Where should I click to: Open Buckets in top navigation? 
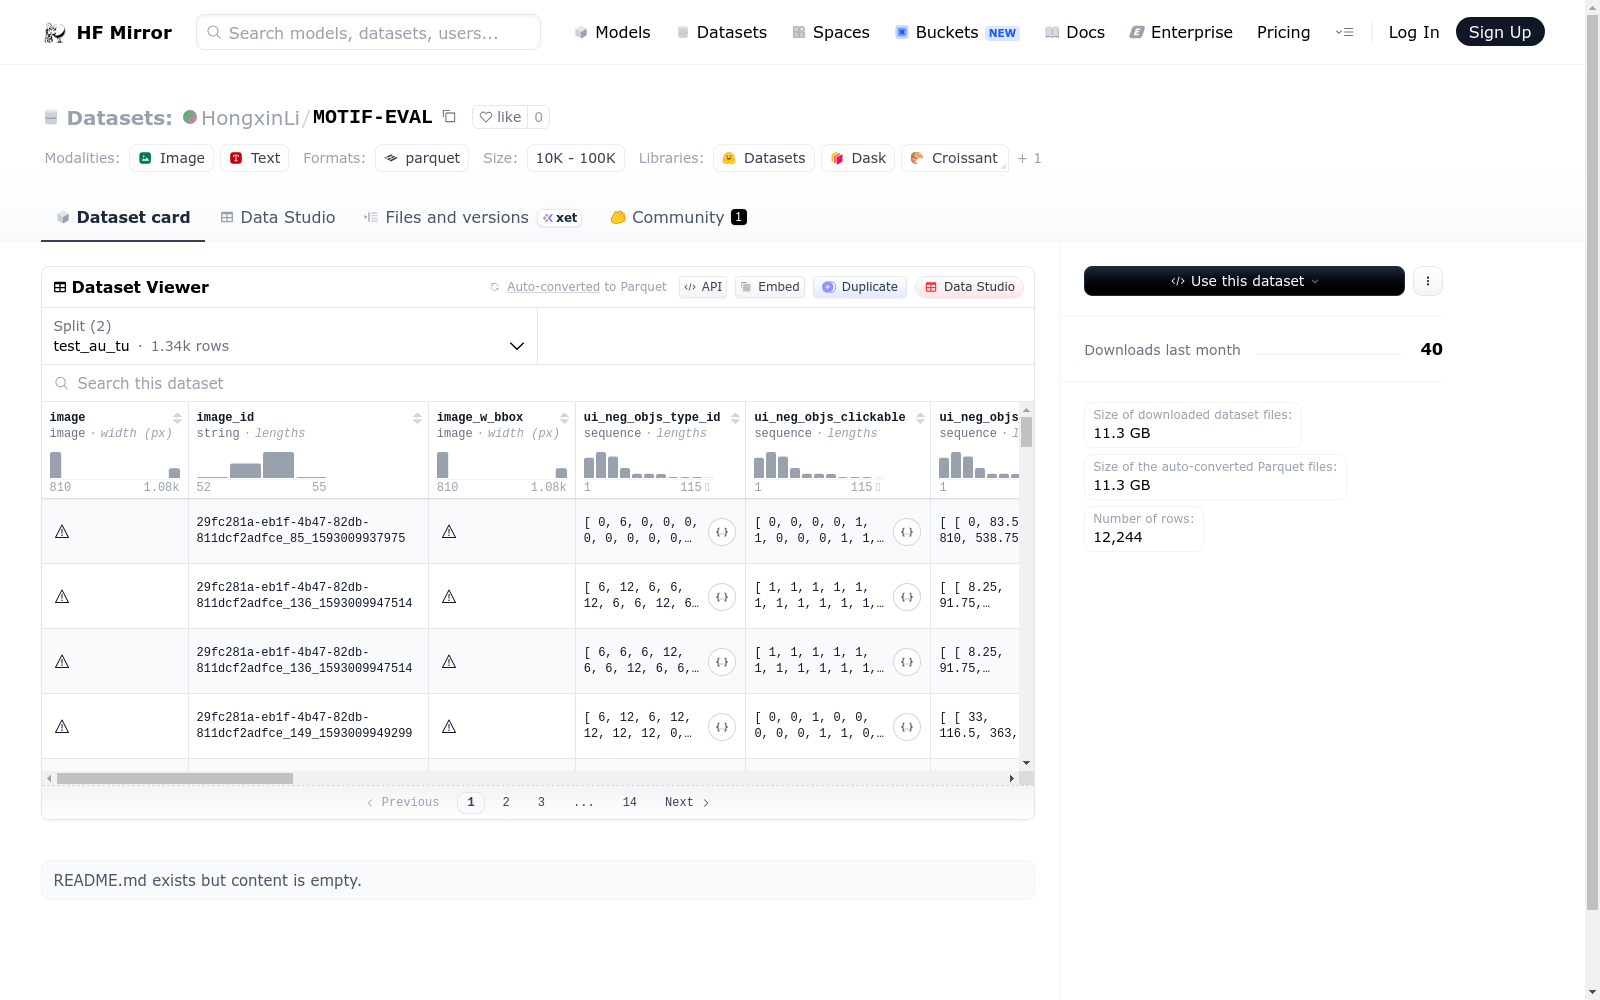pyautogui.click(x=957, y=32)
